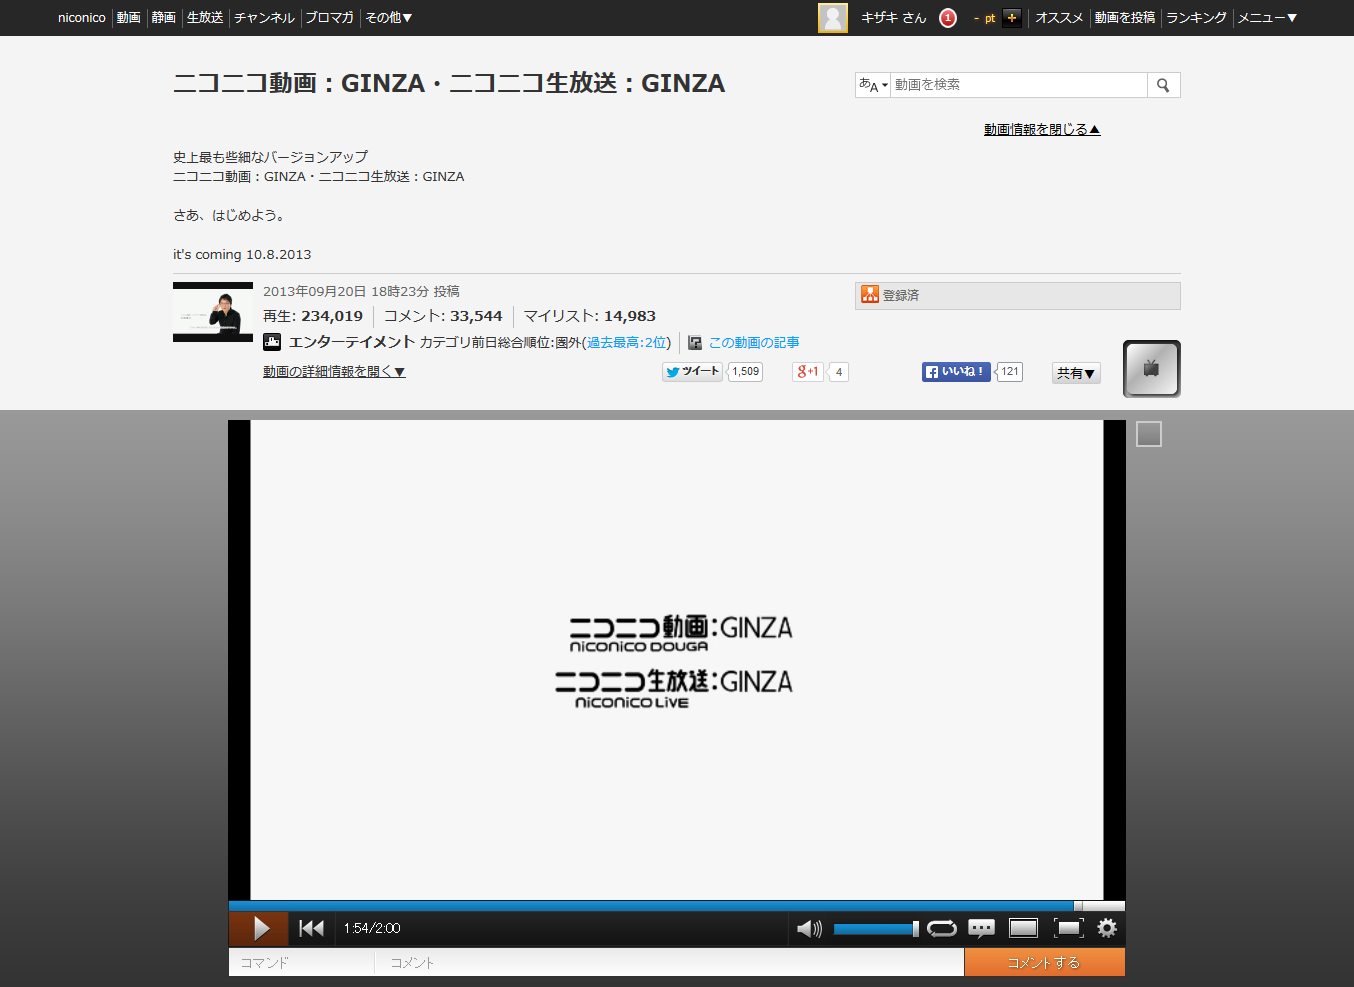Click the rewind to beginning icon
This screenshot has height=987, width=1354.
[311, 928]
